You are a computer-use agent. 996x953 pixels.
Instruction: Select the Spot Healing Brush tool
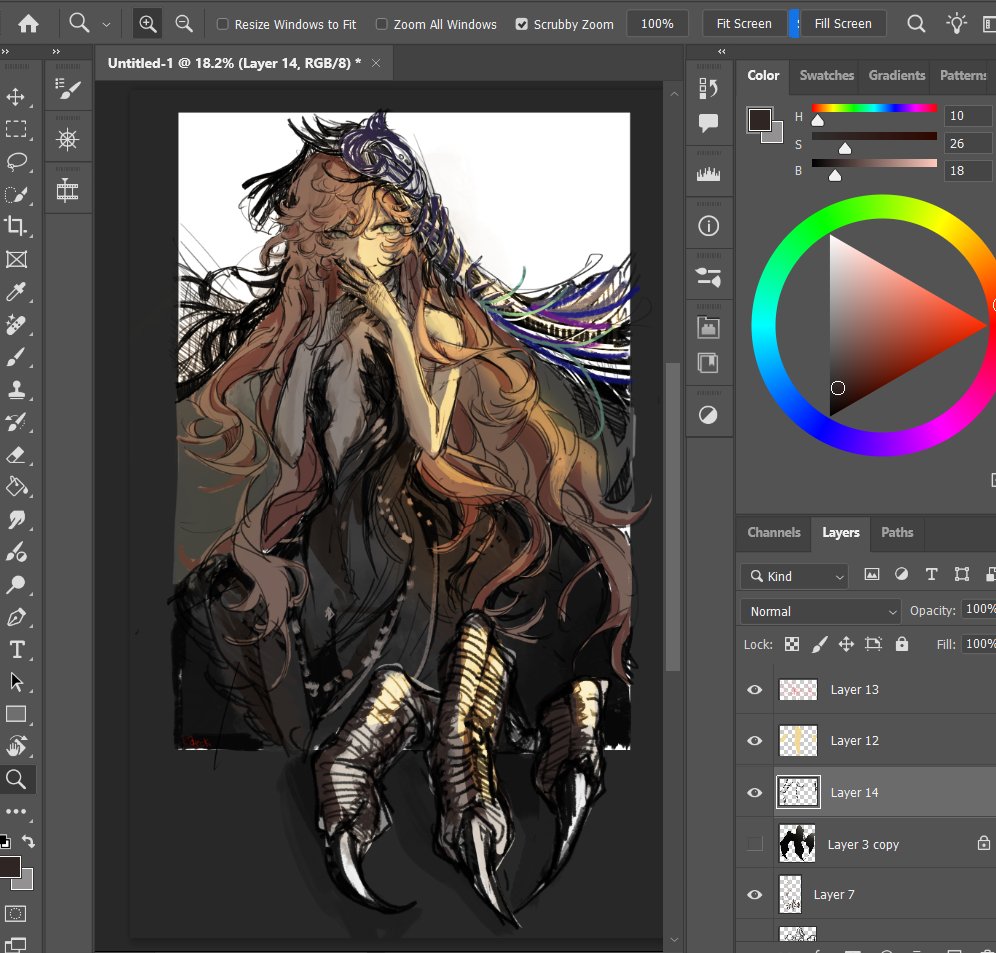point(16,325)
